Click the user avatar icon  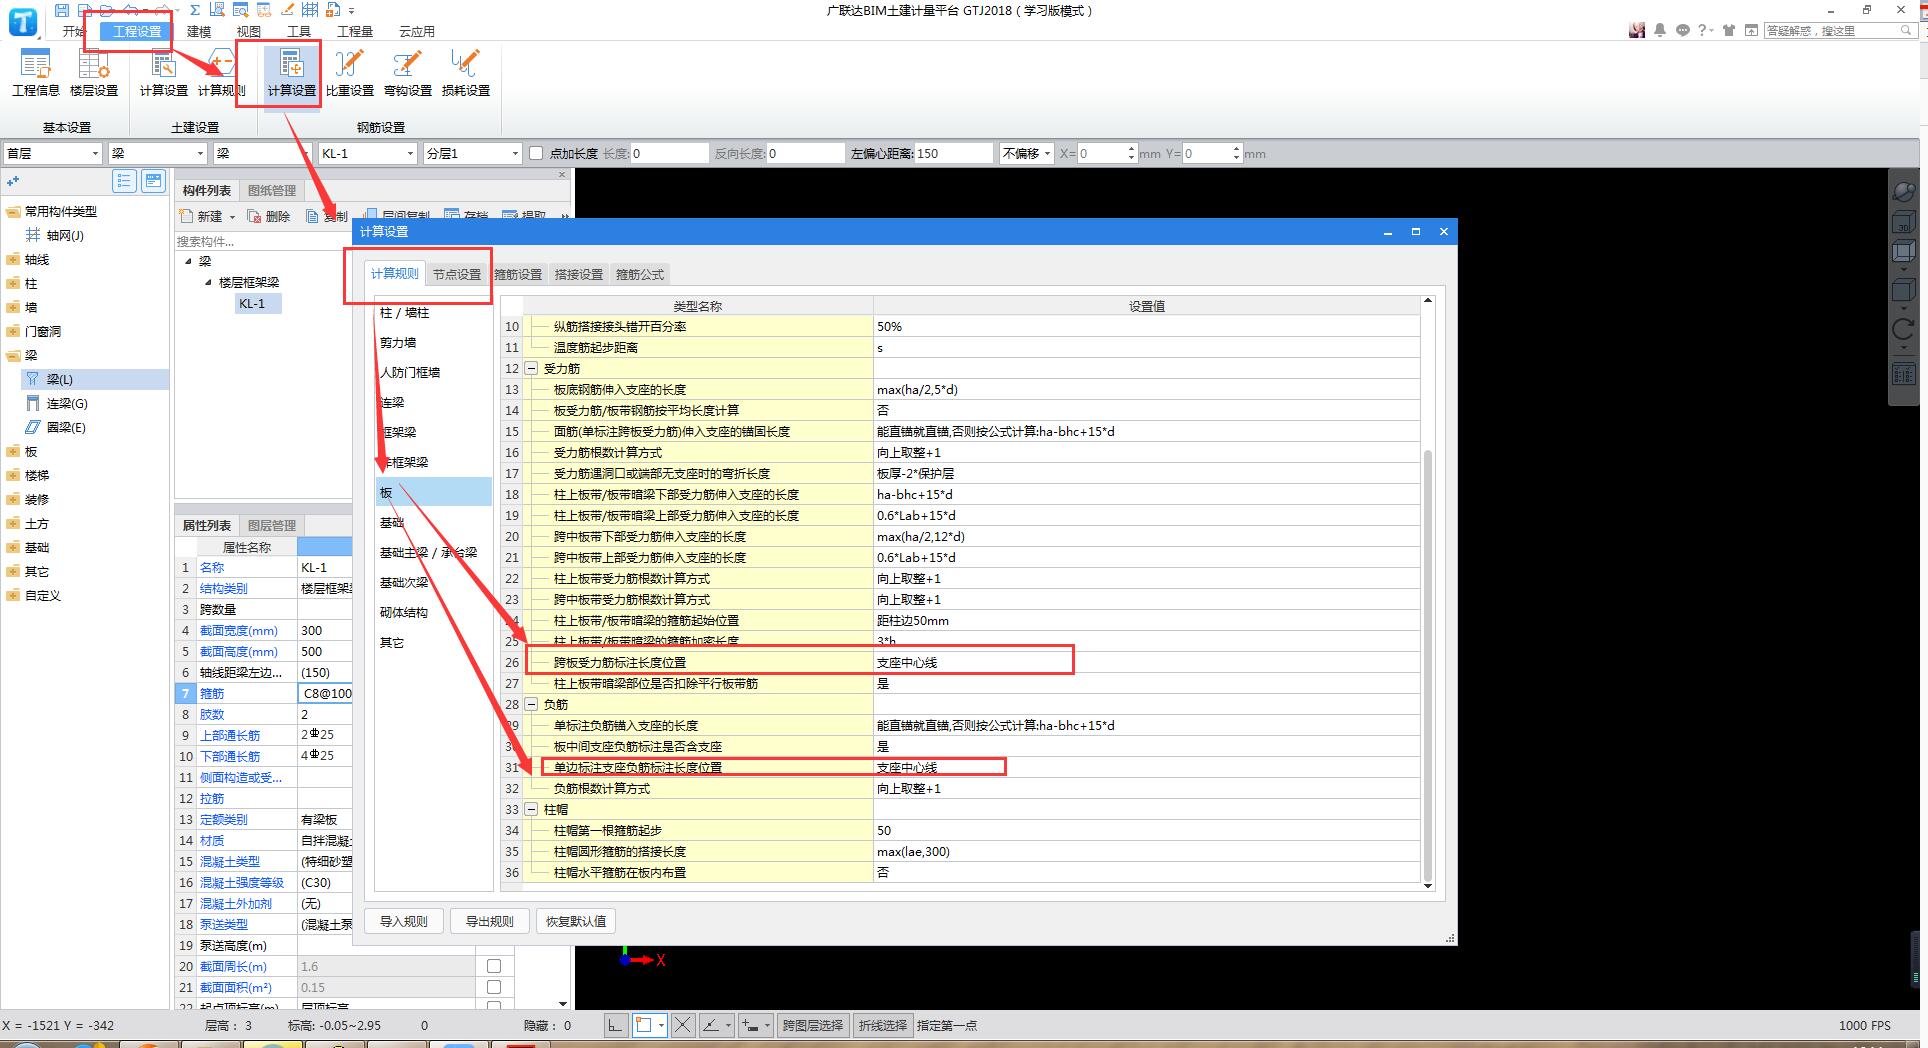click(x=1637, y=31)
